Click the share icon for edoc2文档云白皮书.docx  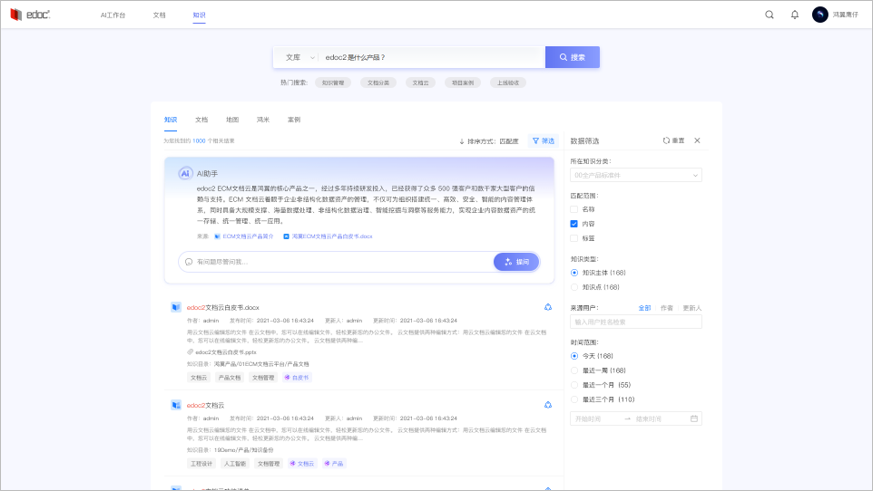point(548,307)
